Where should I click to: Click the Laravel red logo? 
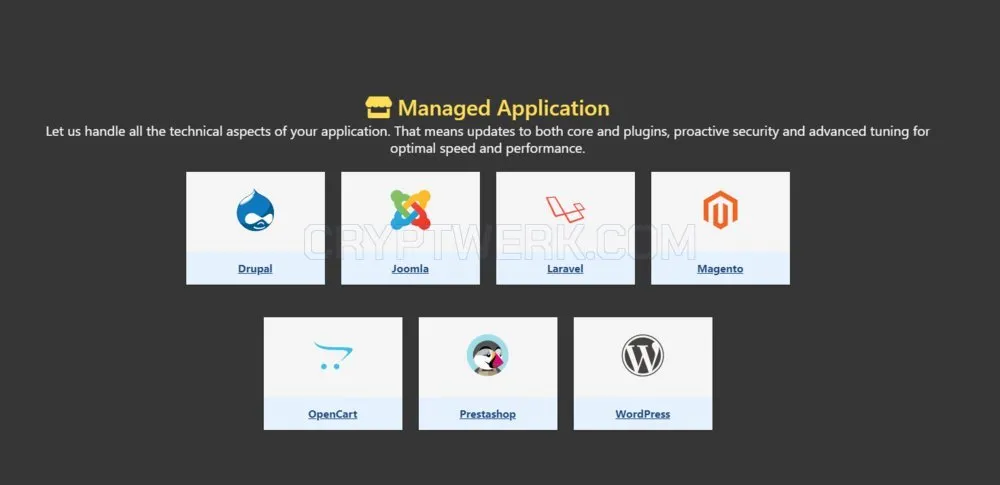tap(565, 209)
